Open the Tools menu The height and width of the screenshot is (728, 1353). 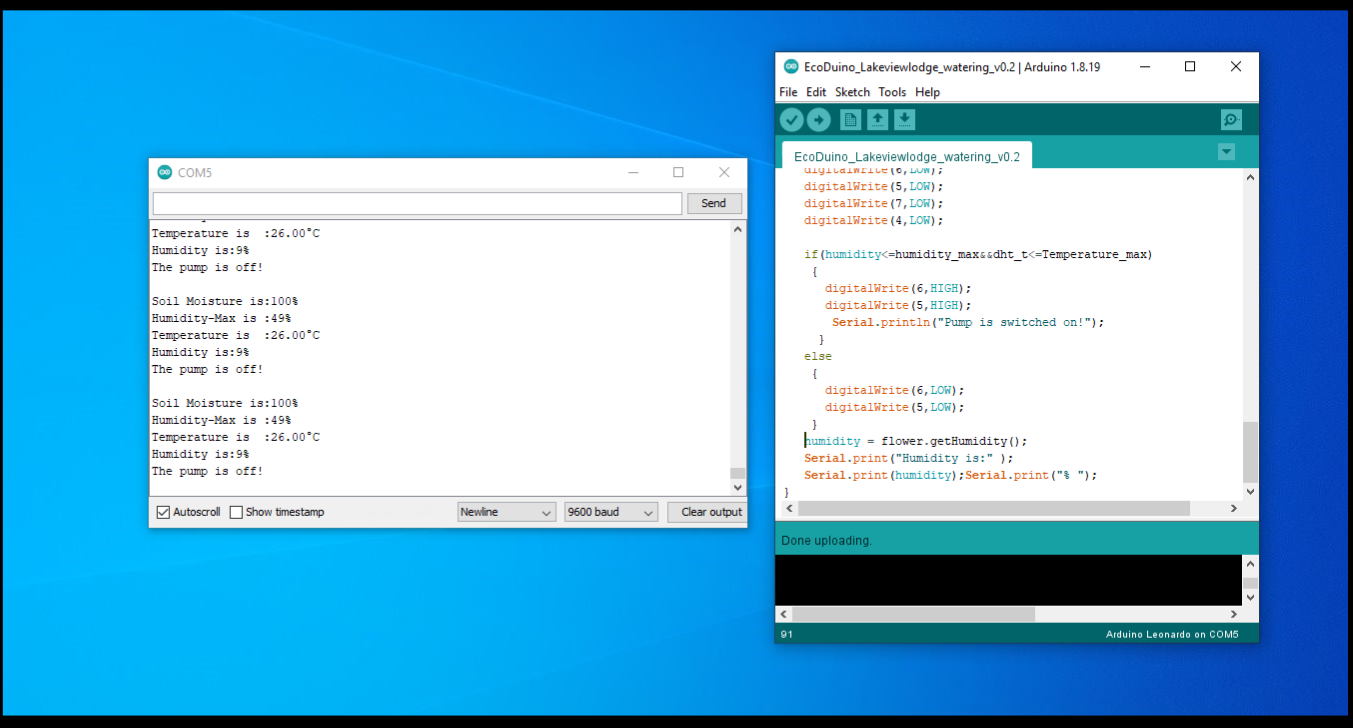[892, 92]
